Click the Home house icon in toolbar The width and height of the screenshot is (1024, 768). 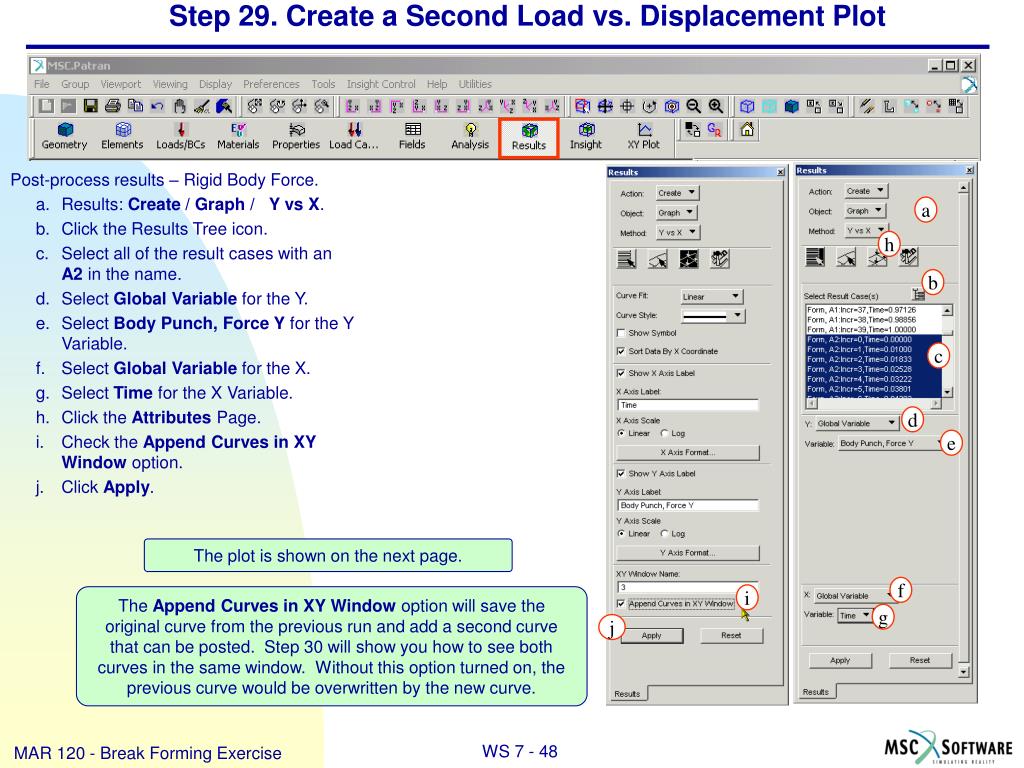click(747, 130)
